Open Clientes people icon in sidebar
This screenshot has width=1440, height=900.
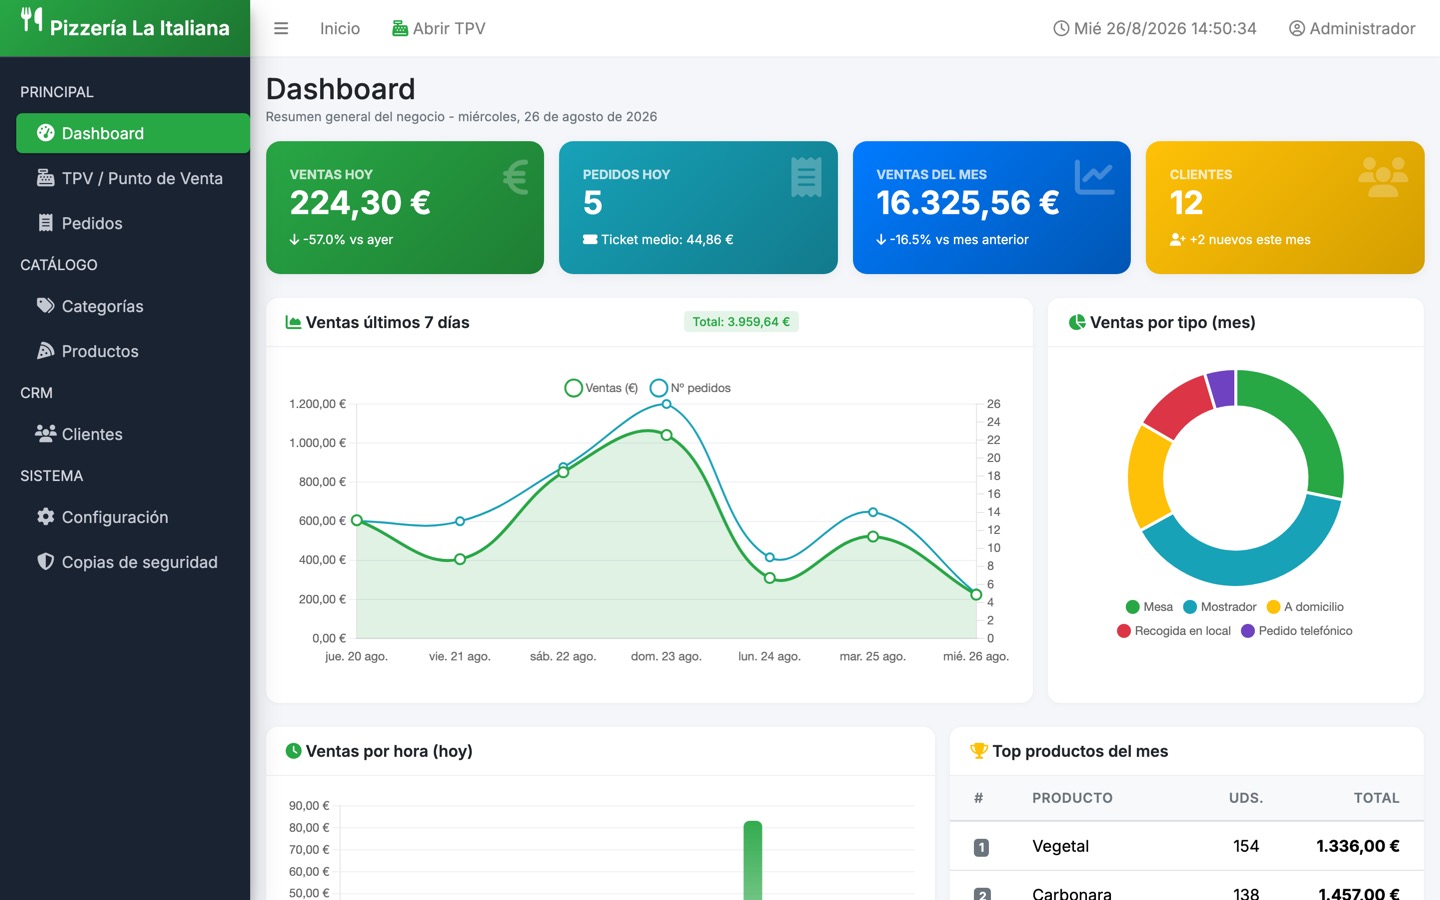click(x=45, y=434)
